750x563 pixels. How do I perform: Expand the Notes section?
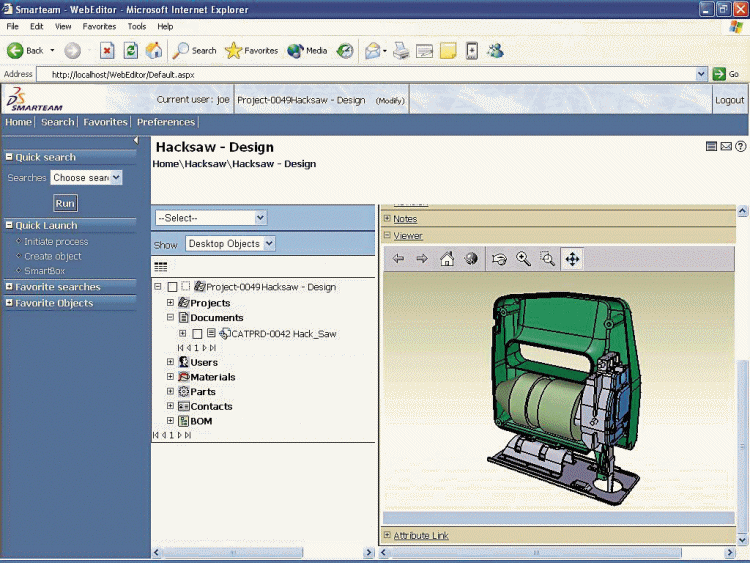(387, 218)
